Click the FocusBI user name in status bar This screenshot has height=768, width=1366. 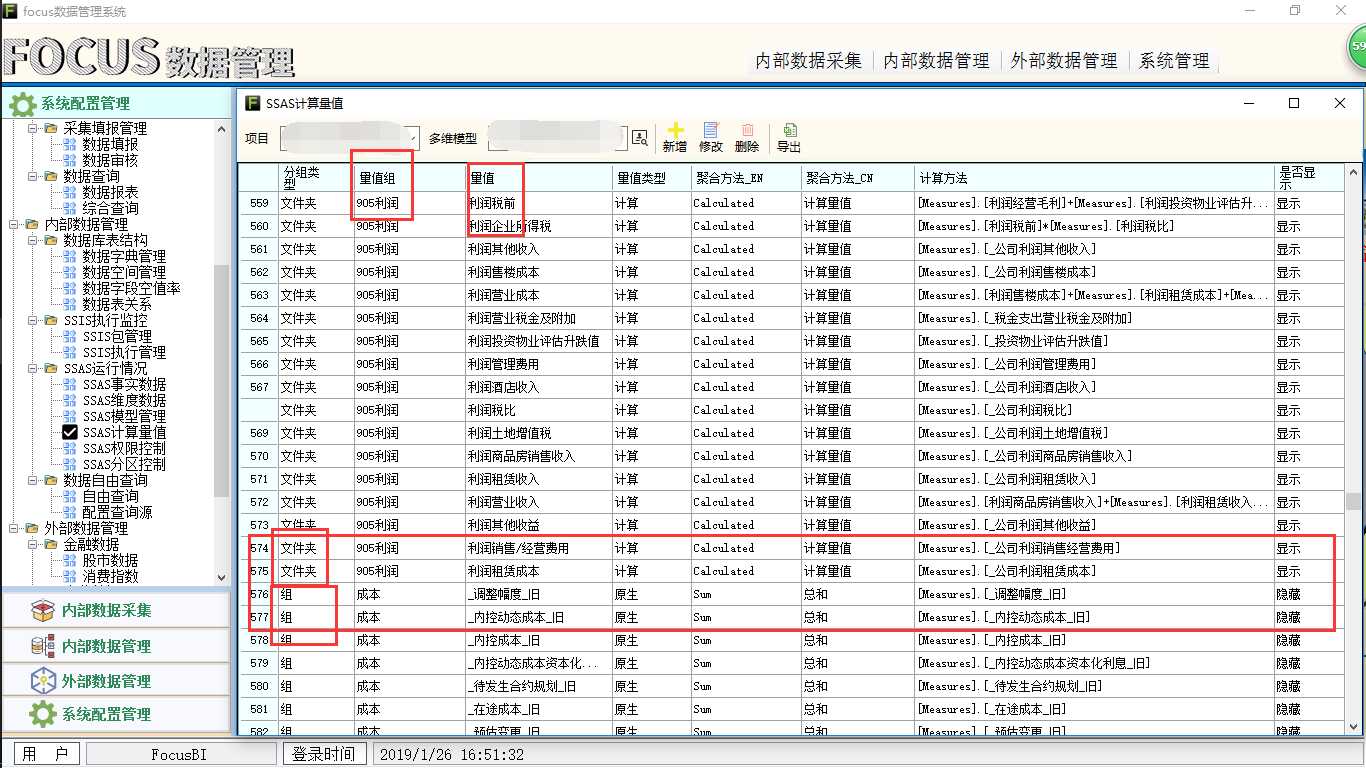pos(180,754)
